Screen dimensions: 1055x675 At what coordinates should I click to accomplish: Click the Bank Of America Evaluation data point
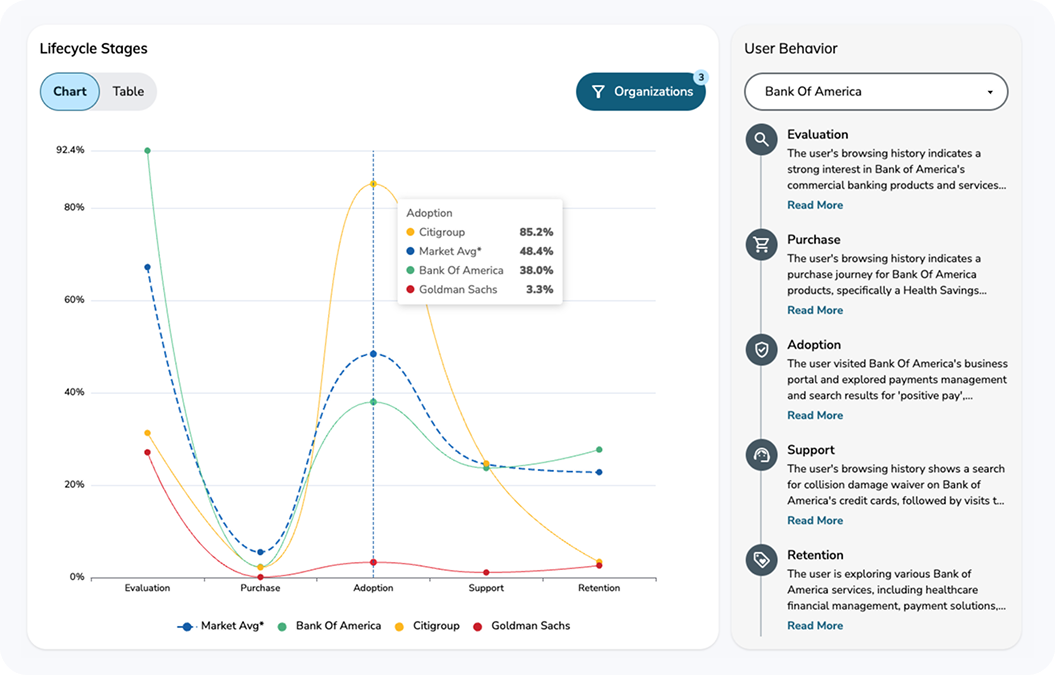(x=147, y=151)
